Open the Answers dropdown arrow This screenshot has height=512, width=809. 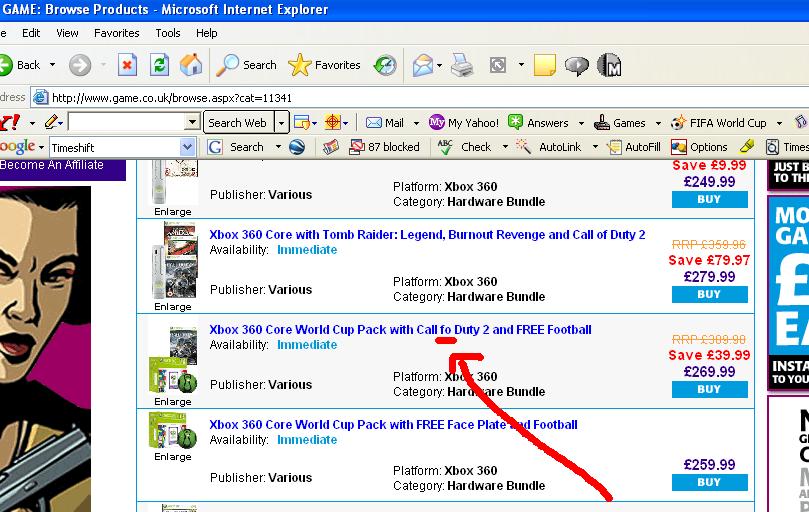coord(581,123)
